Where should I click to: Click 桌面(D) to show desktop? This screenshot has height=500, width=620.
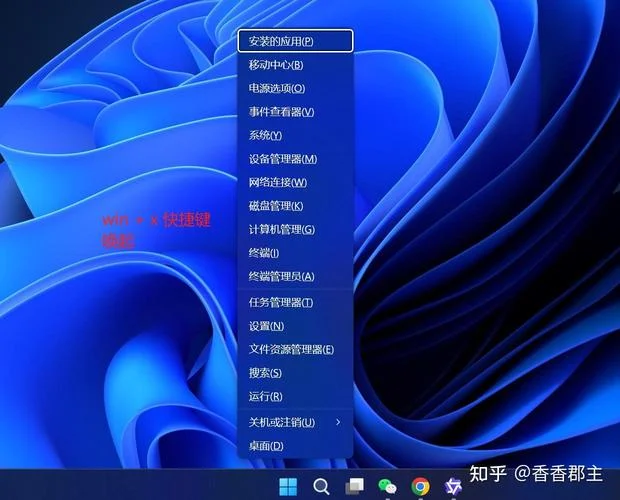click(x=295, y=446)
